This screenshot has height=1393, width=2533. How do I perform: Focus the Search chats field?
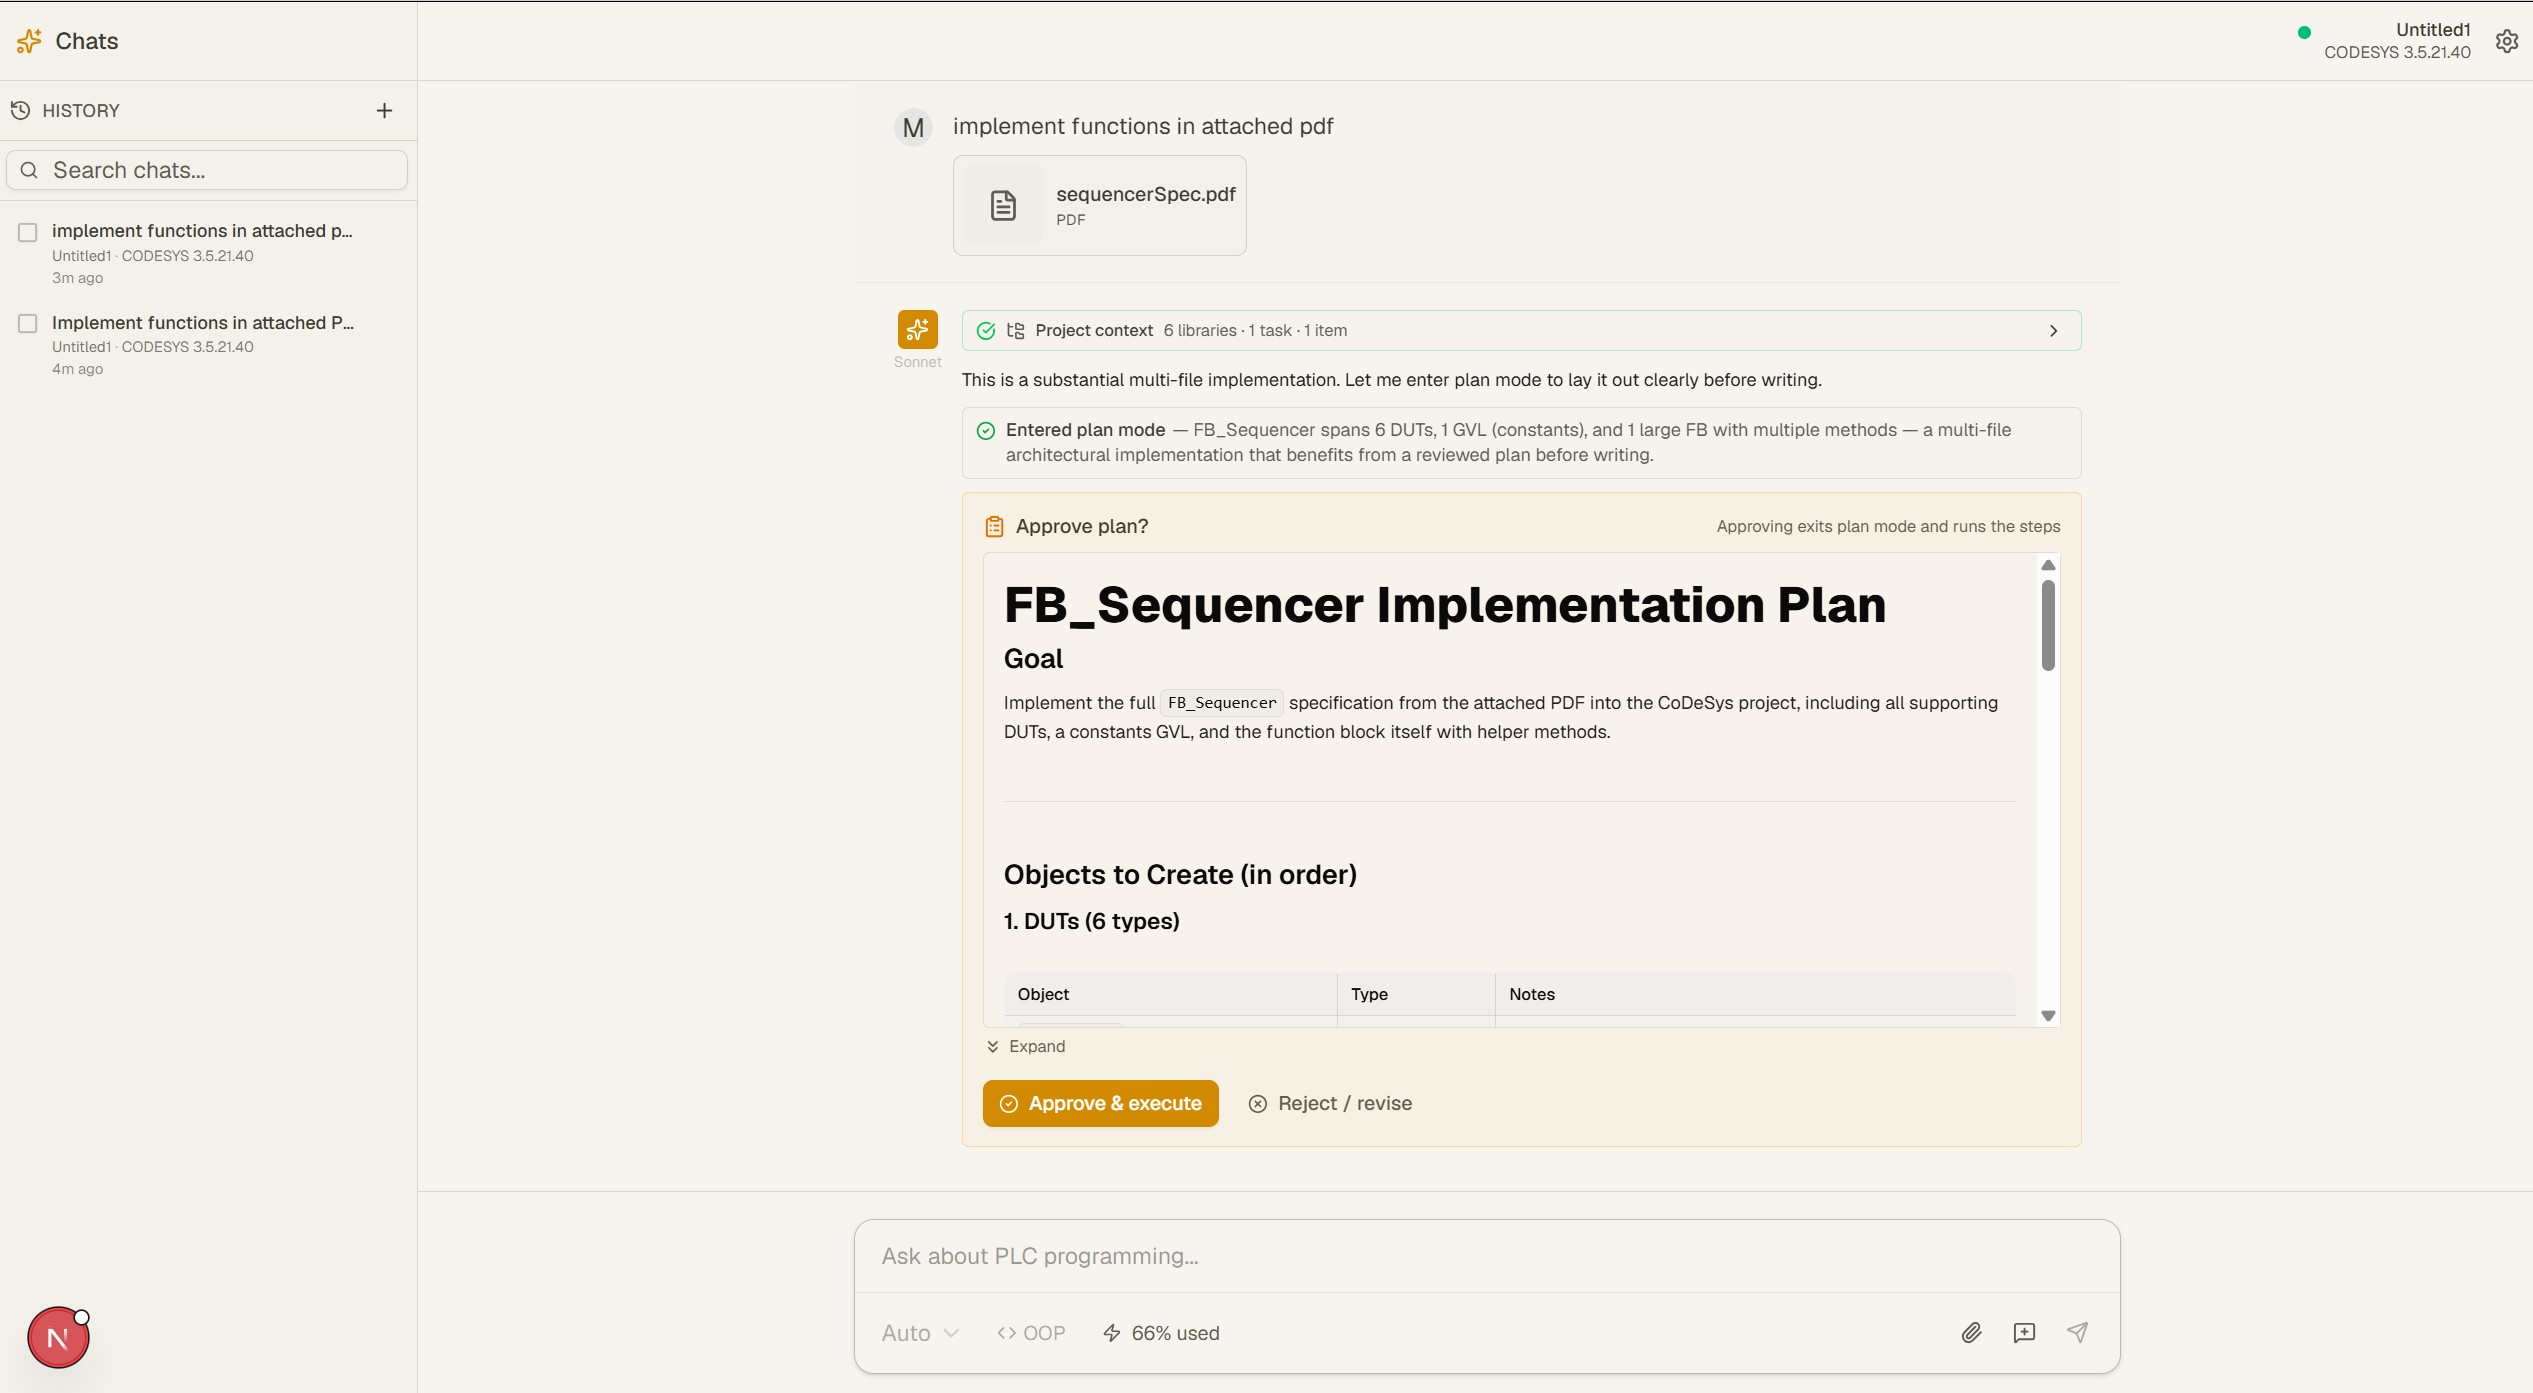pos(207,170)
